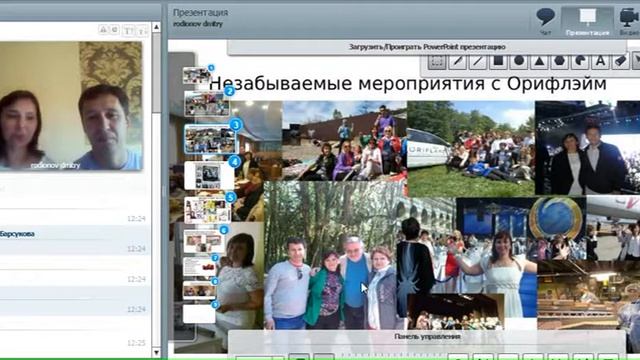Viewport: 640px width, 360px height.
Task: Select the hexagon shape tool
Action: [560, 62]
